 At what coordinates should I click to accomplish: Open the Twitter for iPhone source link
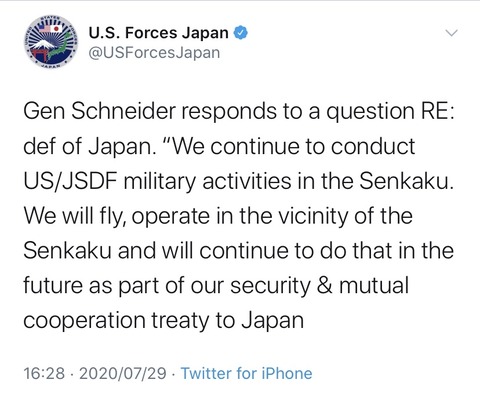(246, 373)
